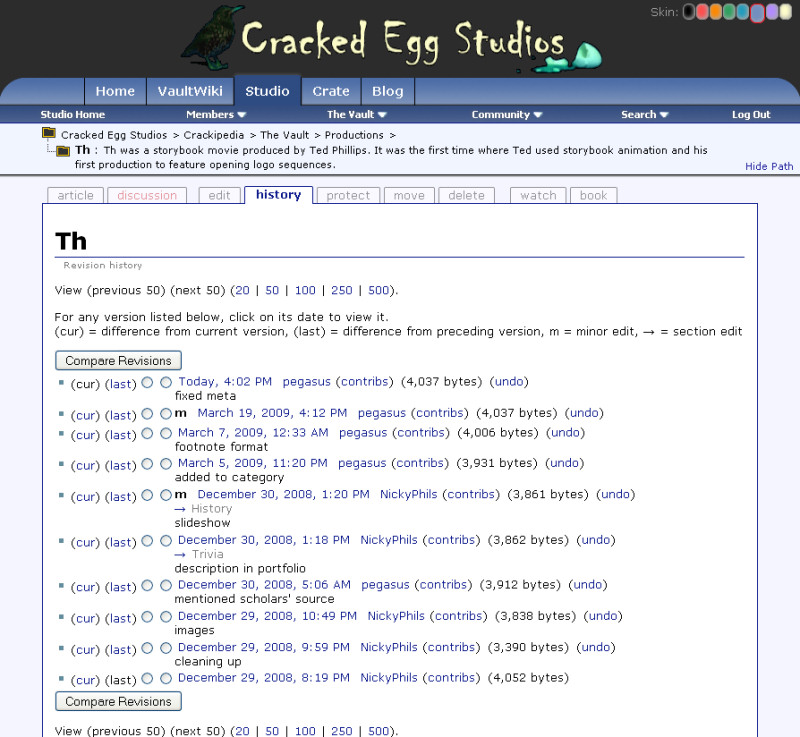
Task: Open the pegasus user link in the March 5, 2009 row
Action: 362,463
